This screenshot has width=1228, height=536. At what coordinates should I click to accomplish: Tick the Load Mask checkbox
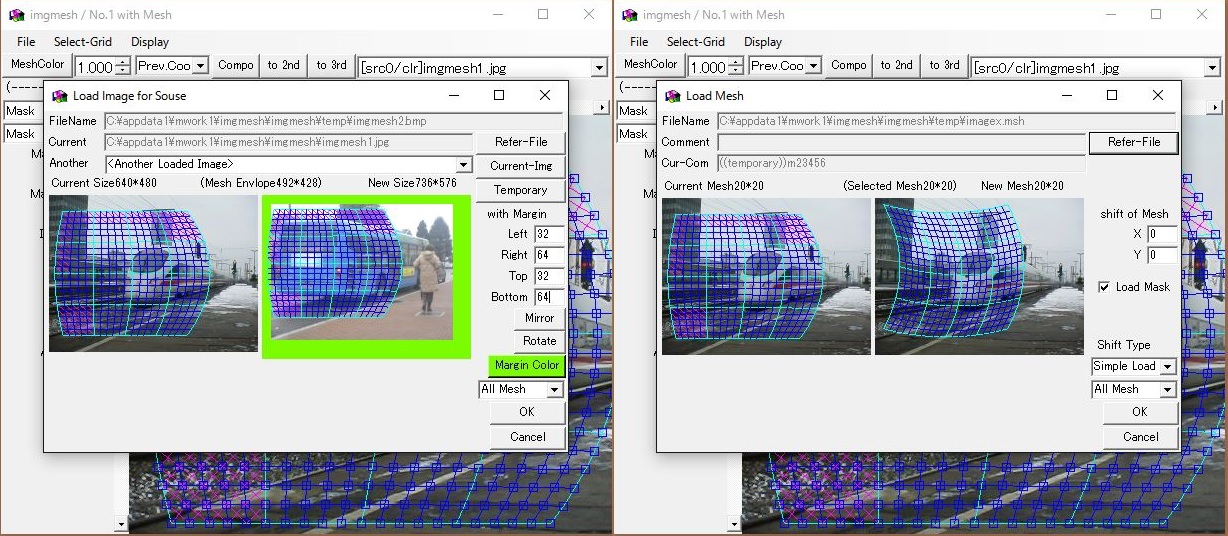pos(1103,287)
